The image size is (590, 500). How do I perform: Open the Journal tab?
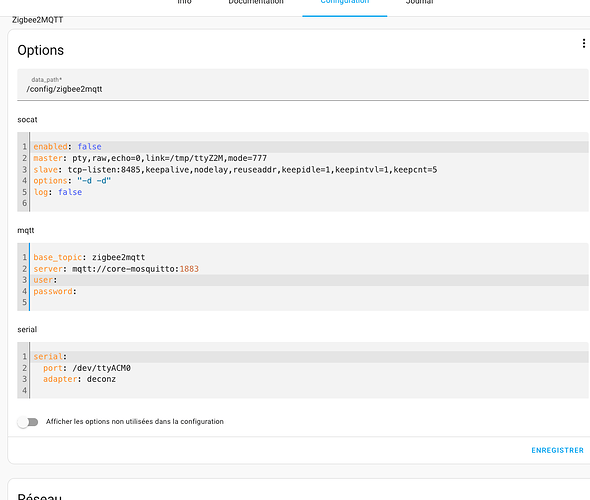pos(419,2)
